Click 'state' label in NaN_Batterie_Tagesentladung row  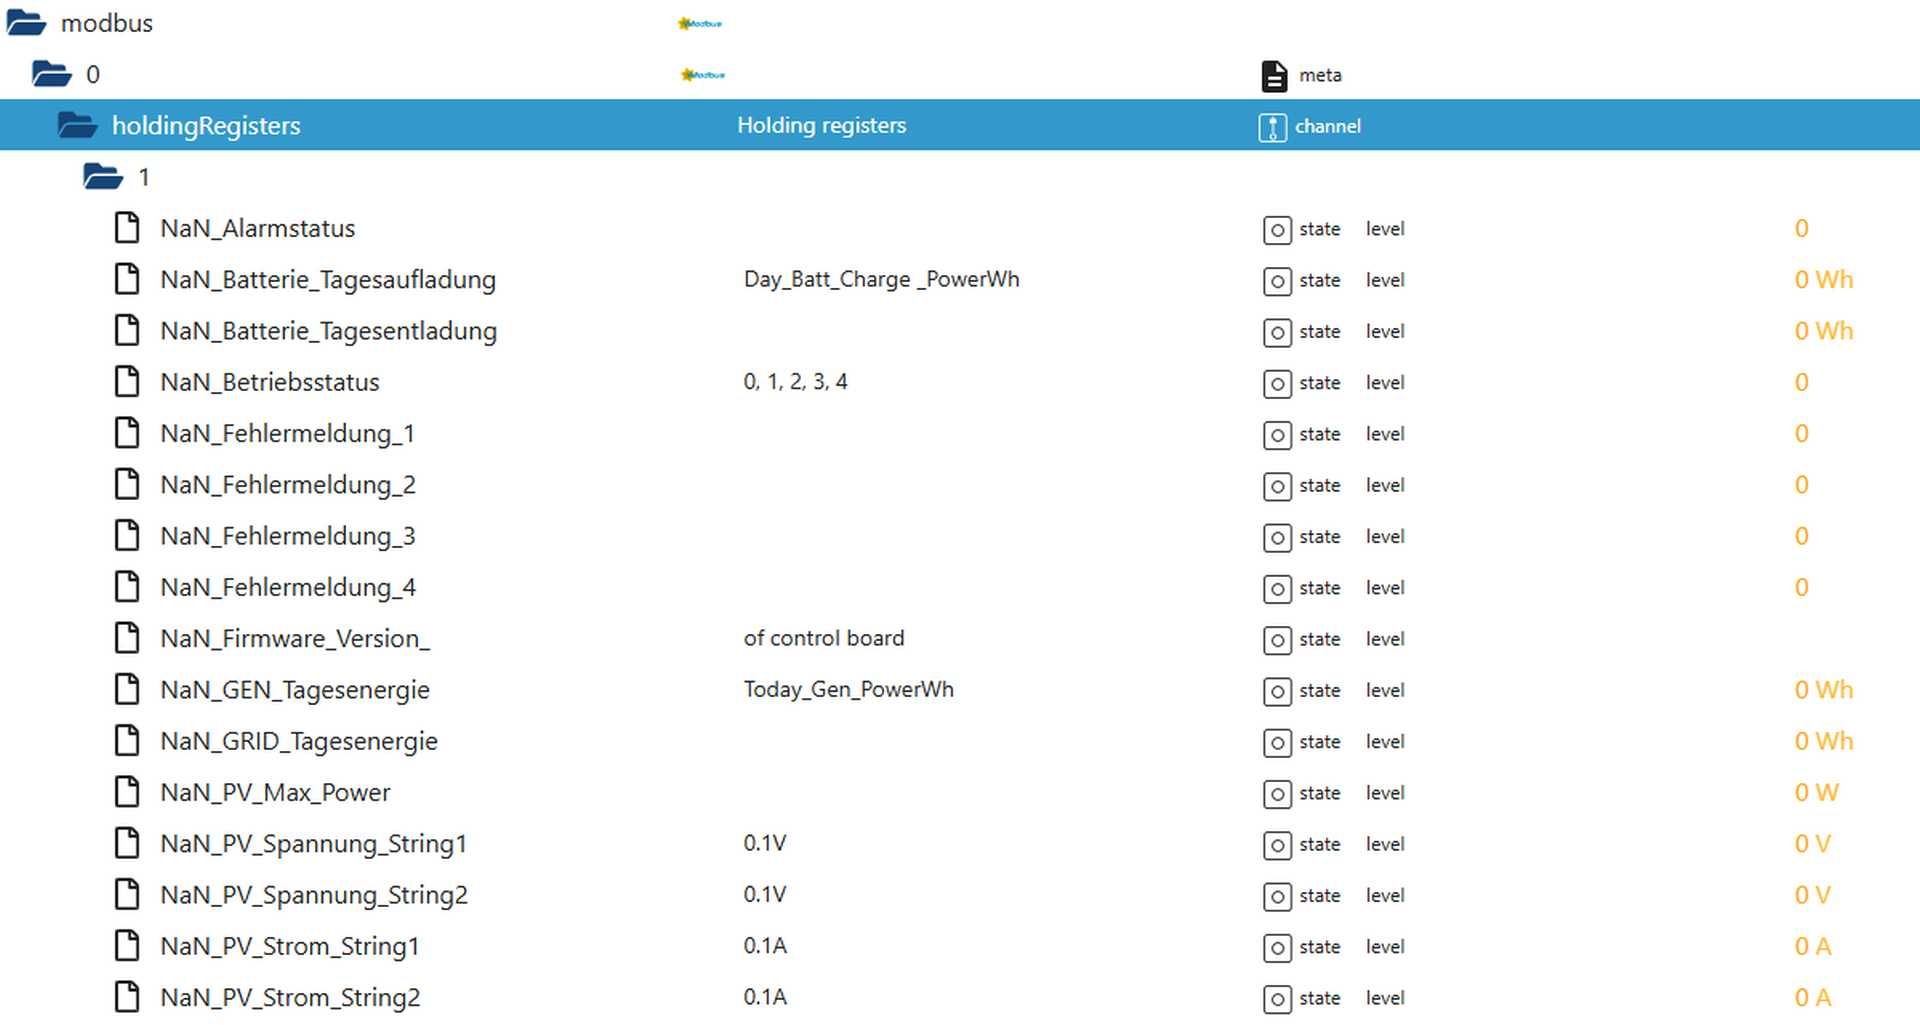[1320, 331]
